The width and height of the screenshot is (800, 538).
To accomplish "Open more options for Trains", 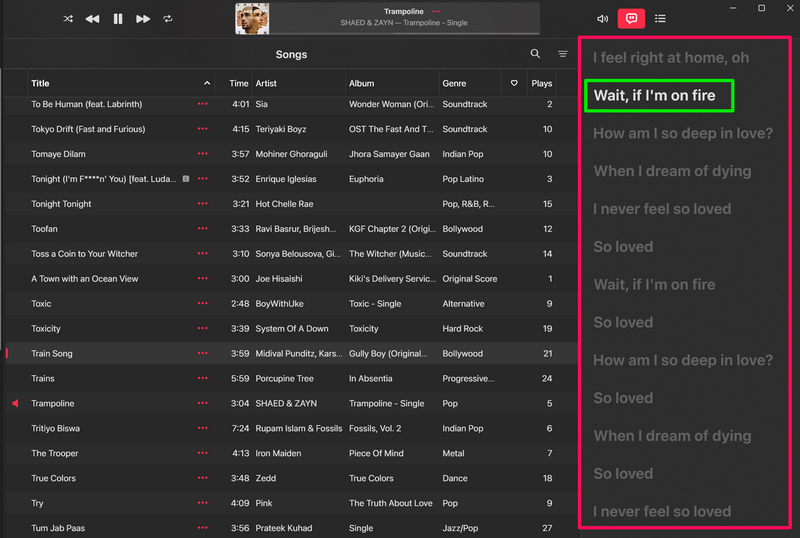I will tap(203, 378).
